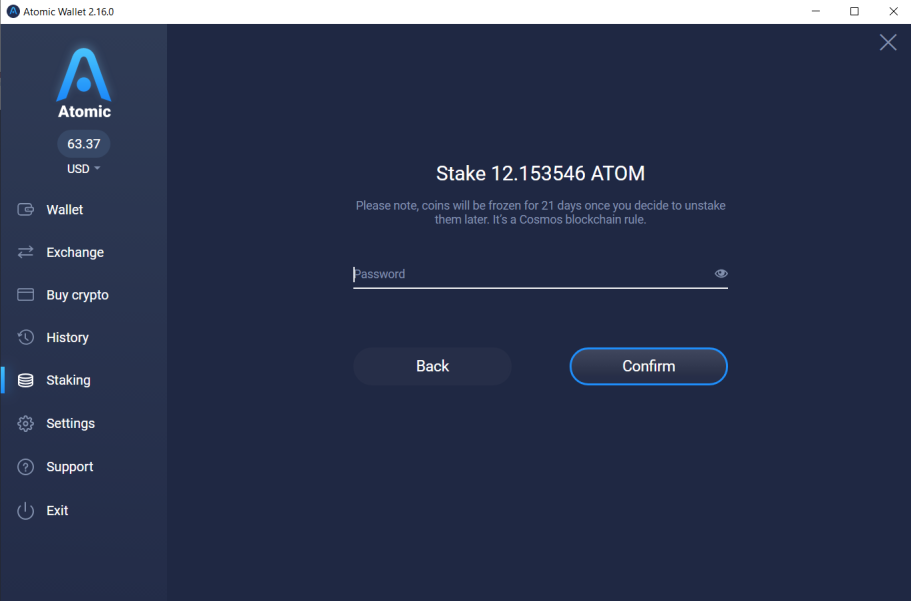Click the Atomic logo in the sidebar
Screen dimensions: 911x601
click(84, 83)
